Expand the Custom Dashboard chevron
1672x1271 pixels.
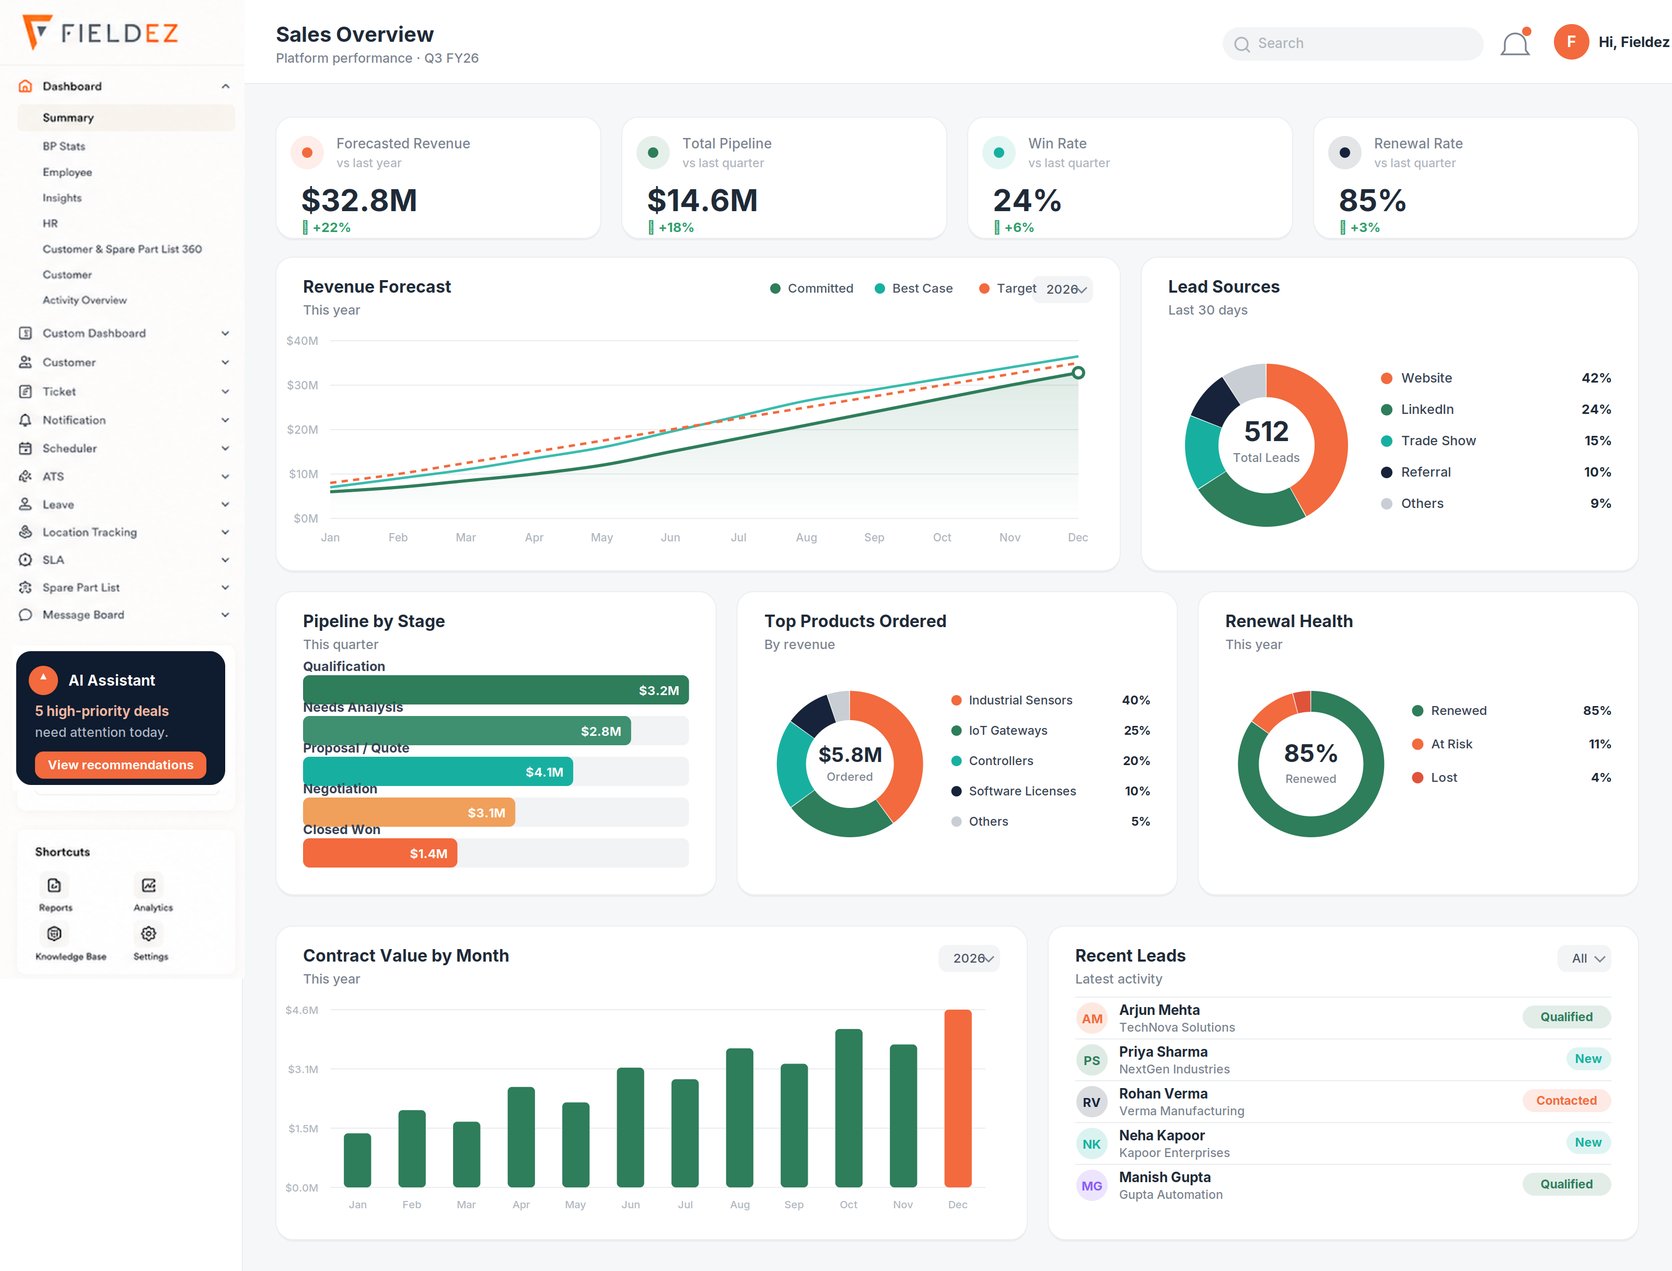[x=225, y=333]
